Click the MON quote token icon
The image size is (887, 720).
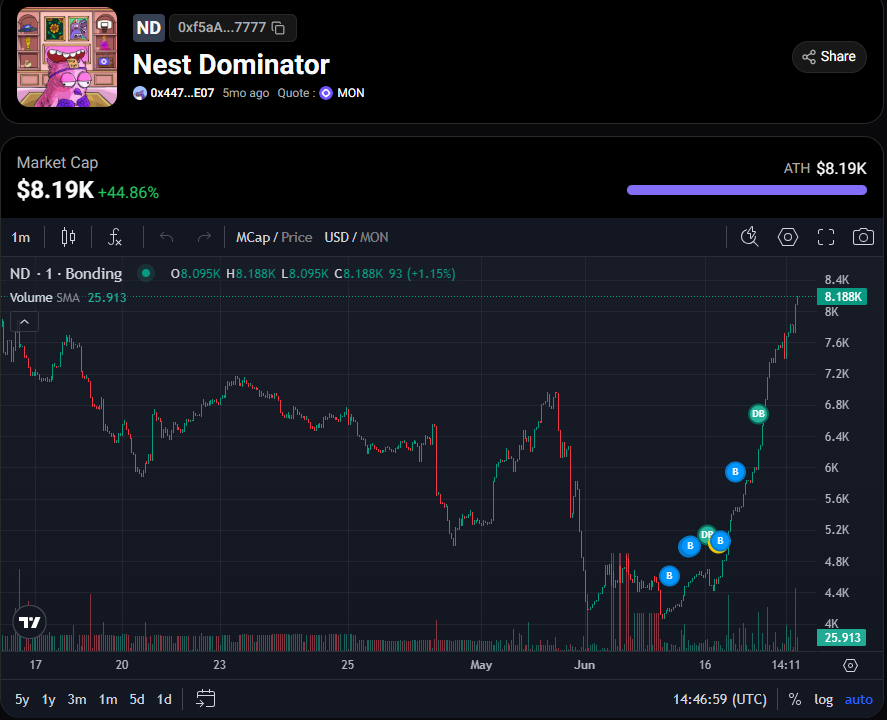(326, 93)
